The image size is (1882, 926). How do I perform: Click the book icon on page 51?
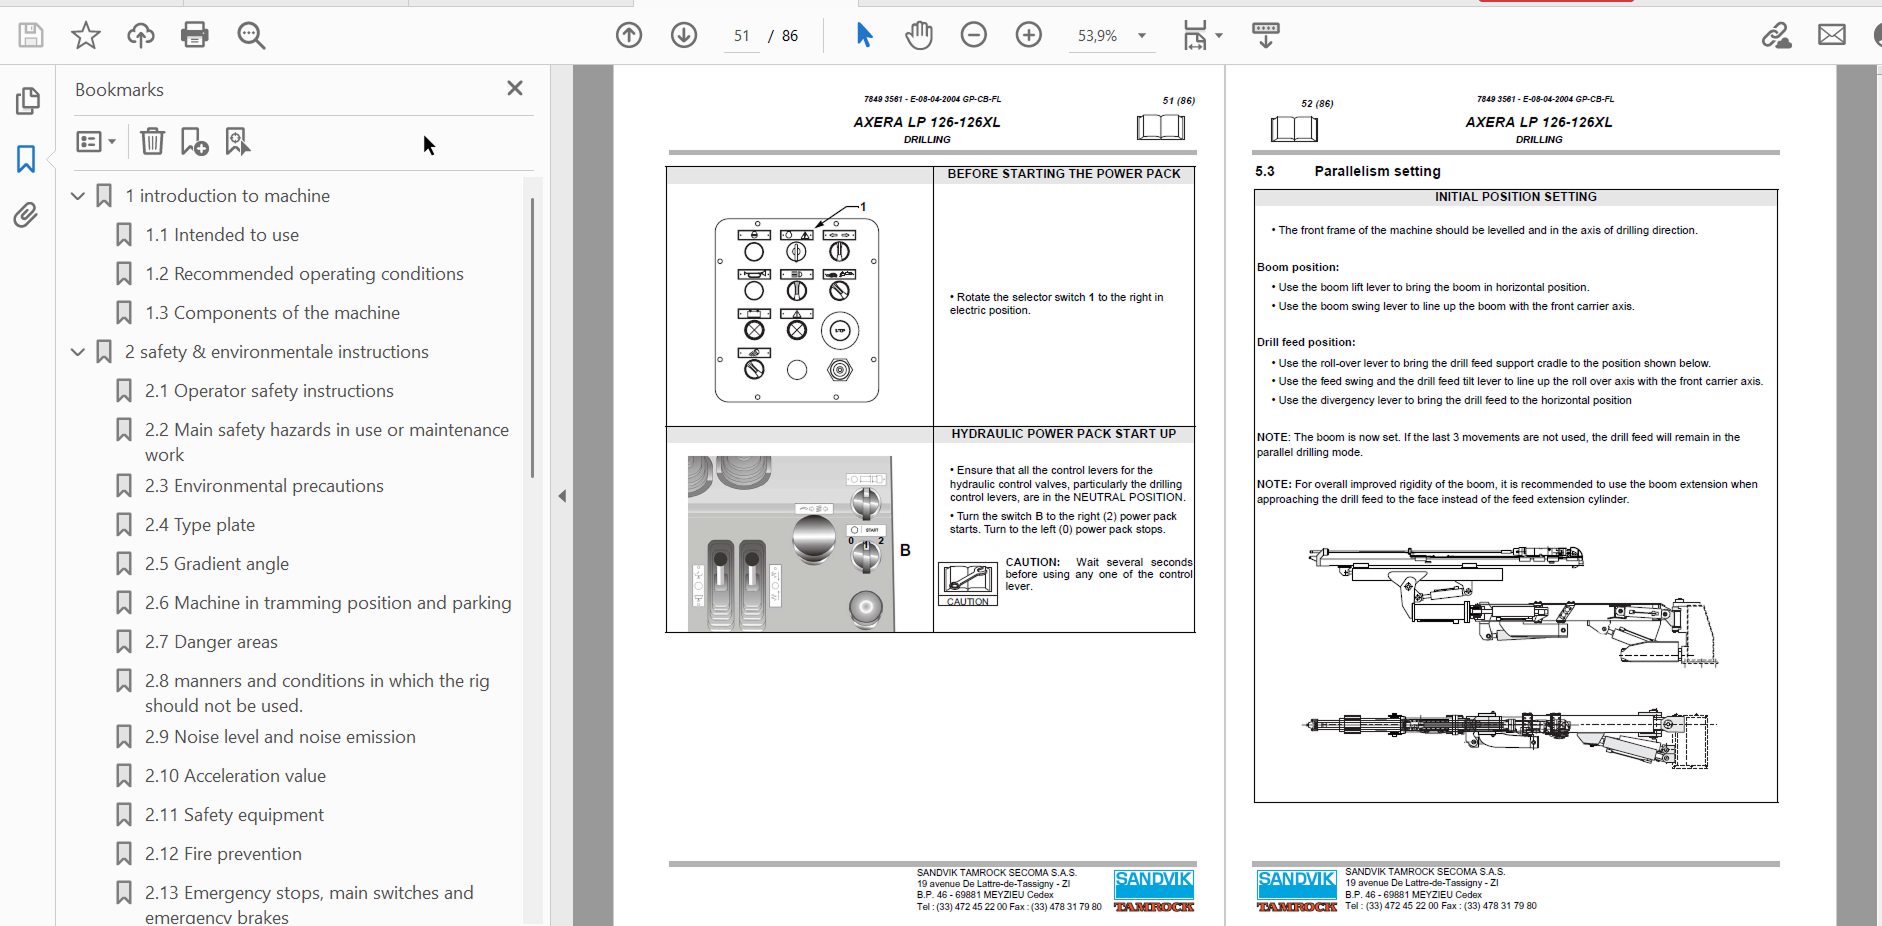(x=1161, y=127)
